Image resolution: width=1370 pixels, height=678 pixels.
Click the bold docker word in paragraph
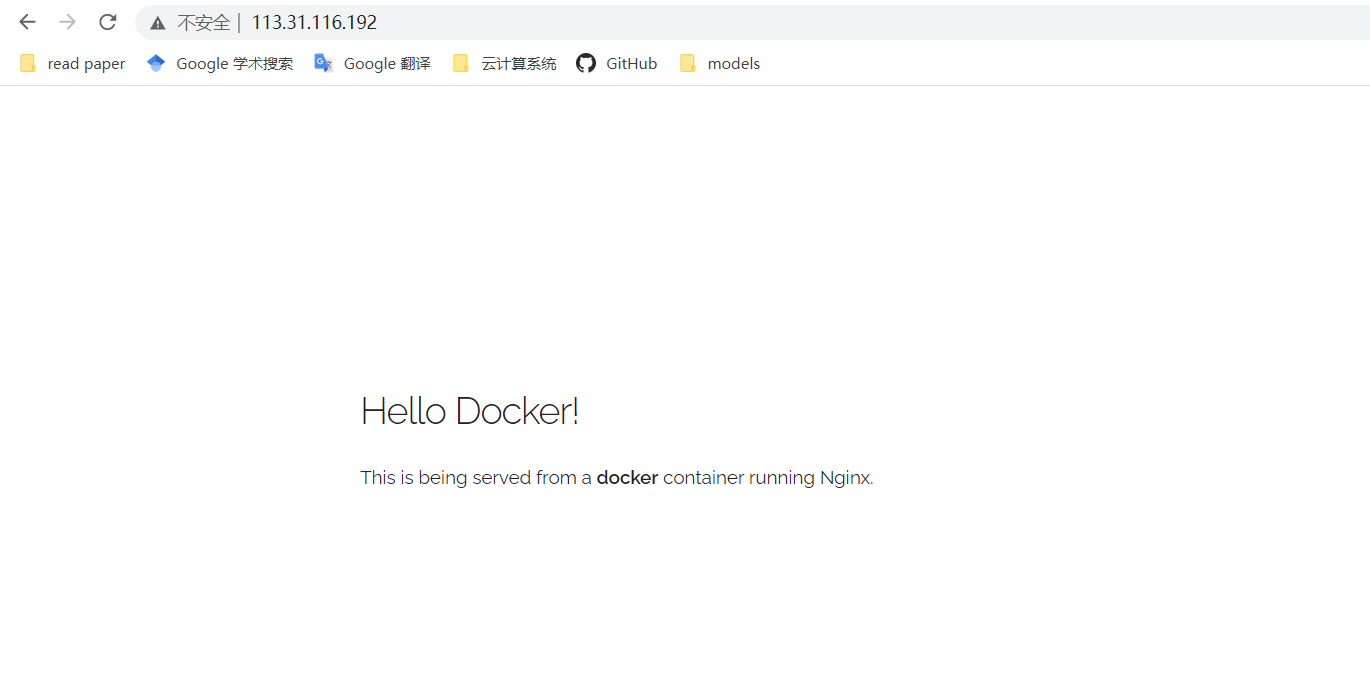(x=627, y=478)
